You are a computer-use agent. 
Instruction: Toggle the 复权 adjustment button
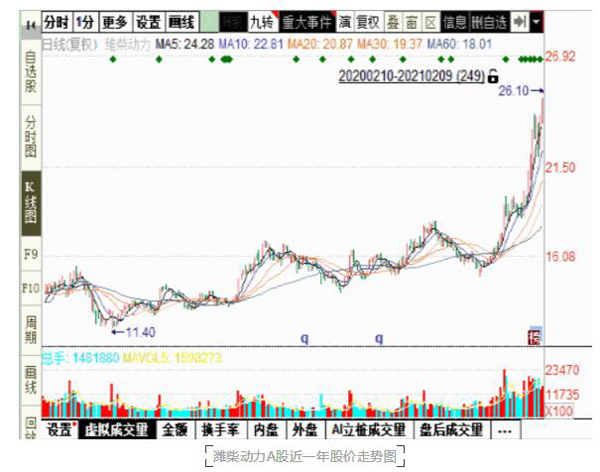coord(367,21)
